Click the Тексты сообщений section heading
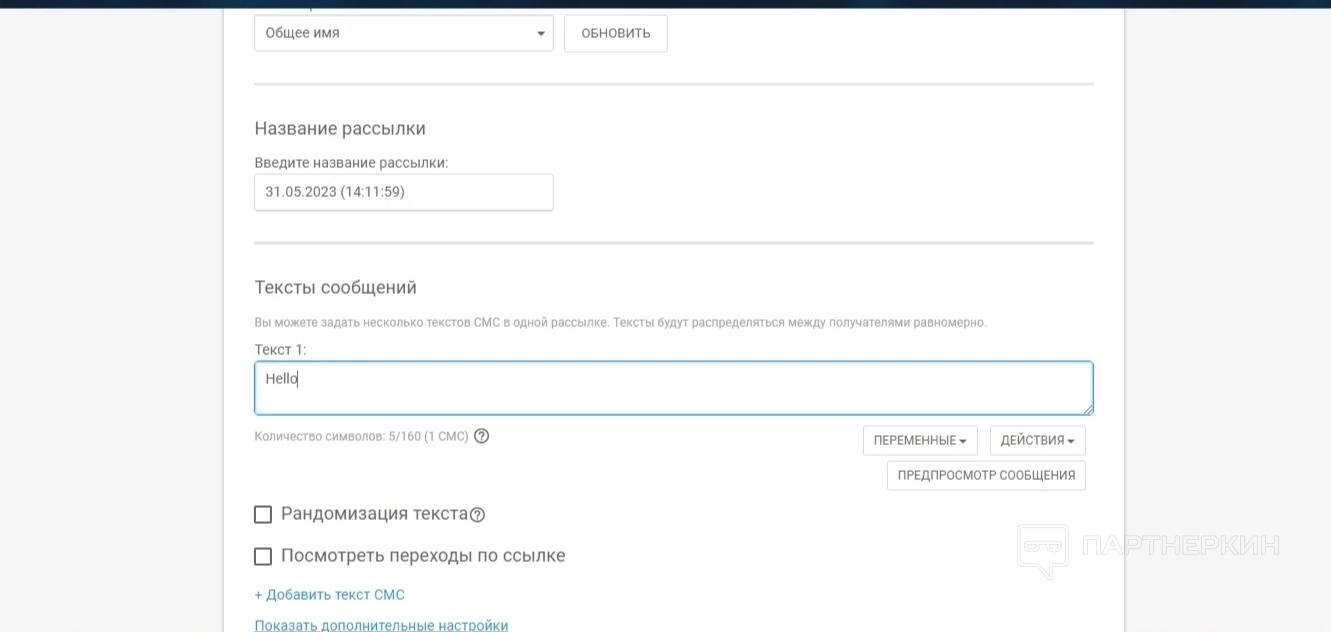 [x=335, y=288]
